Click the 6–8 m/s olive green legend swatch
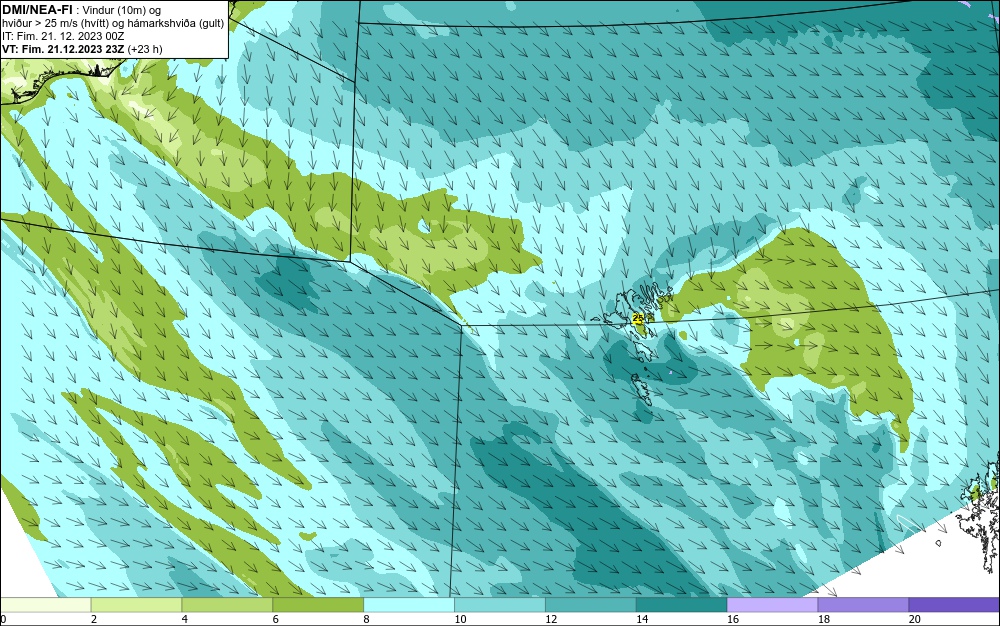Image resolution: width=1000 pixels, height=626 pixels. [x=318, y=605]
